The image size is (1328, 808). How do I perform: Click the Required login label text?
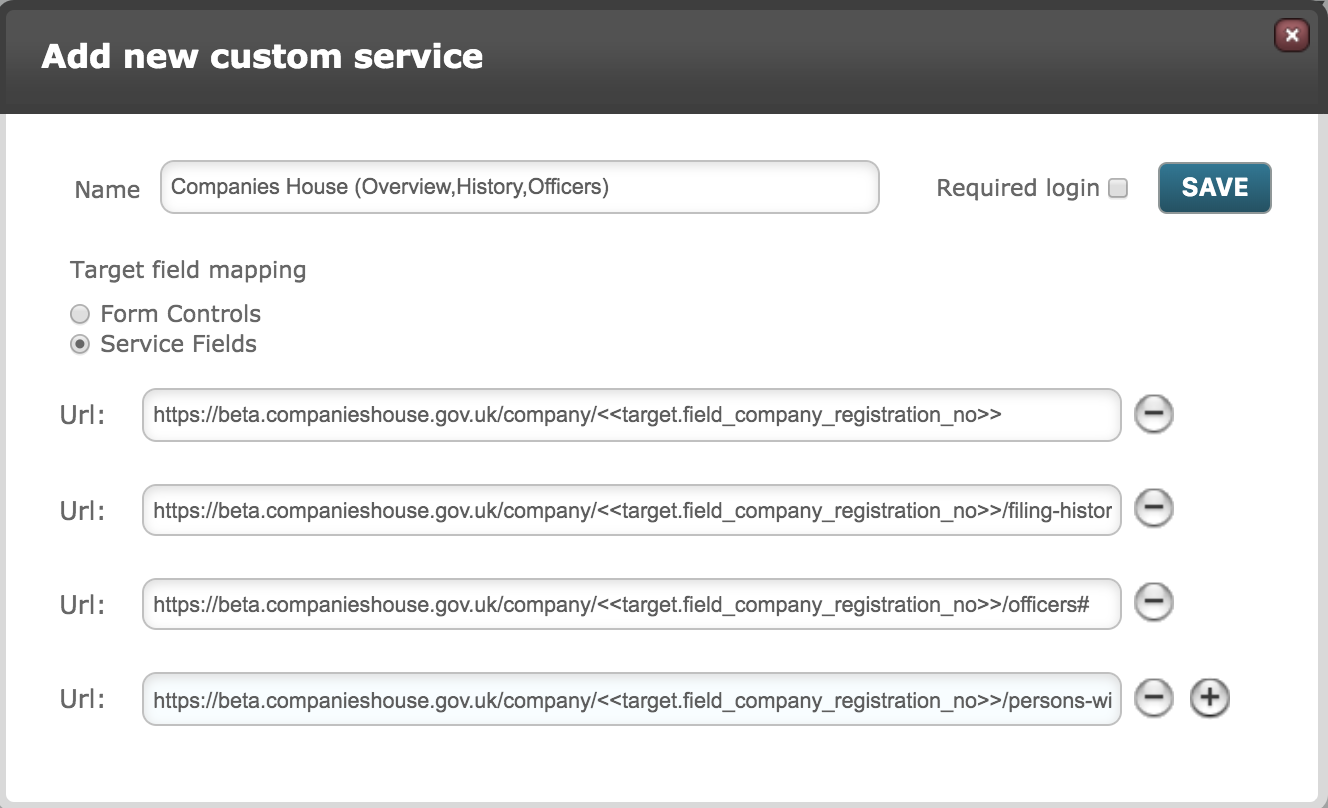(1018, 188)
